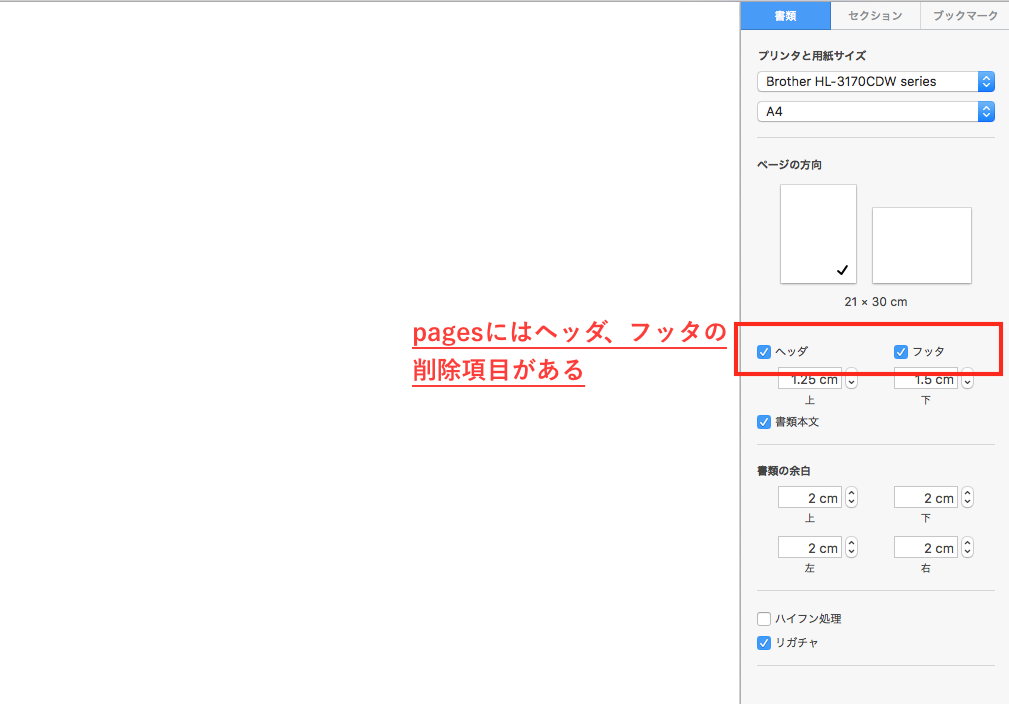The height and width of the screenshot is (704, 1009).
Task: Click the ページの方向 heading
Action: [790, 165]
